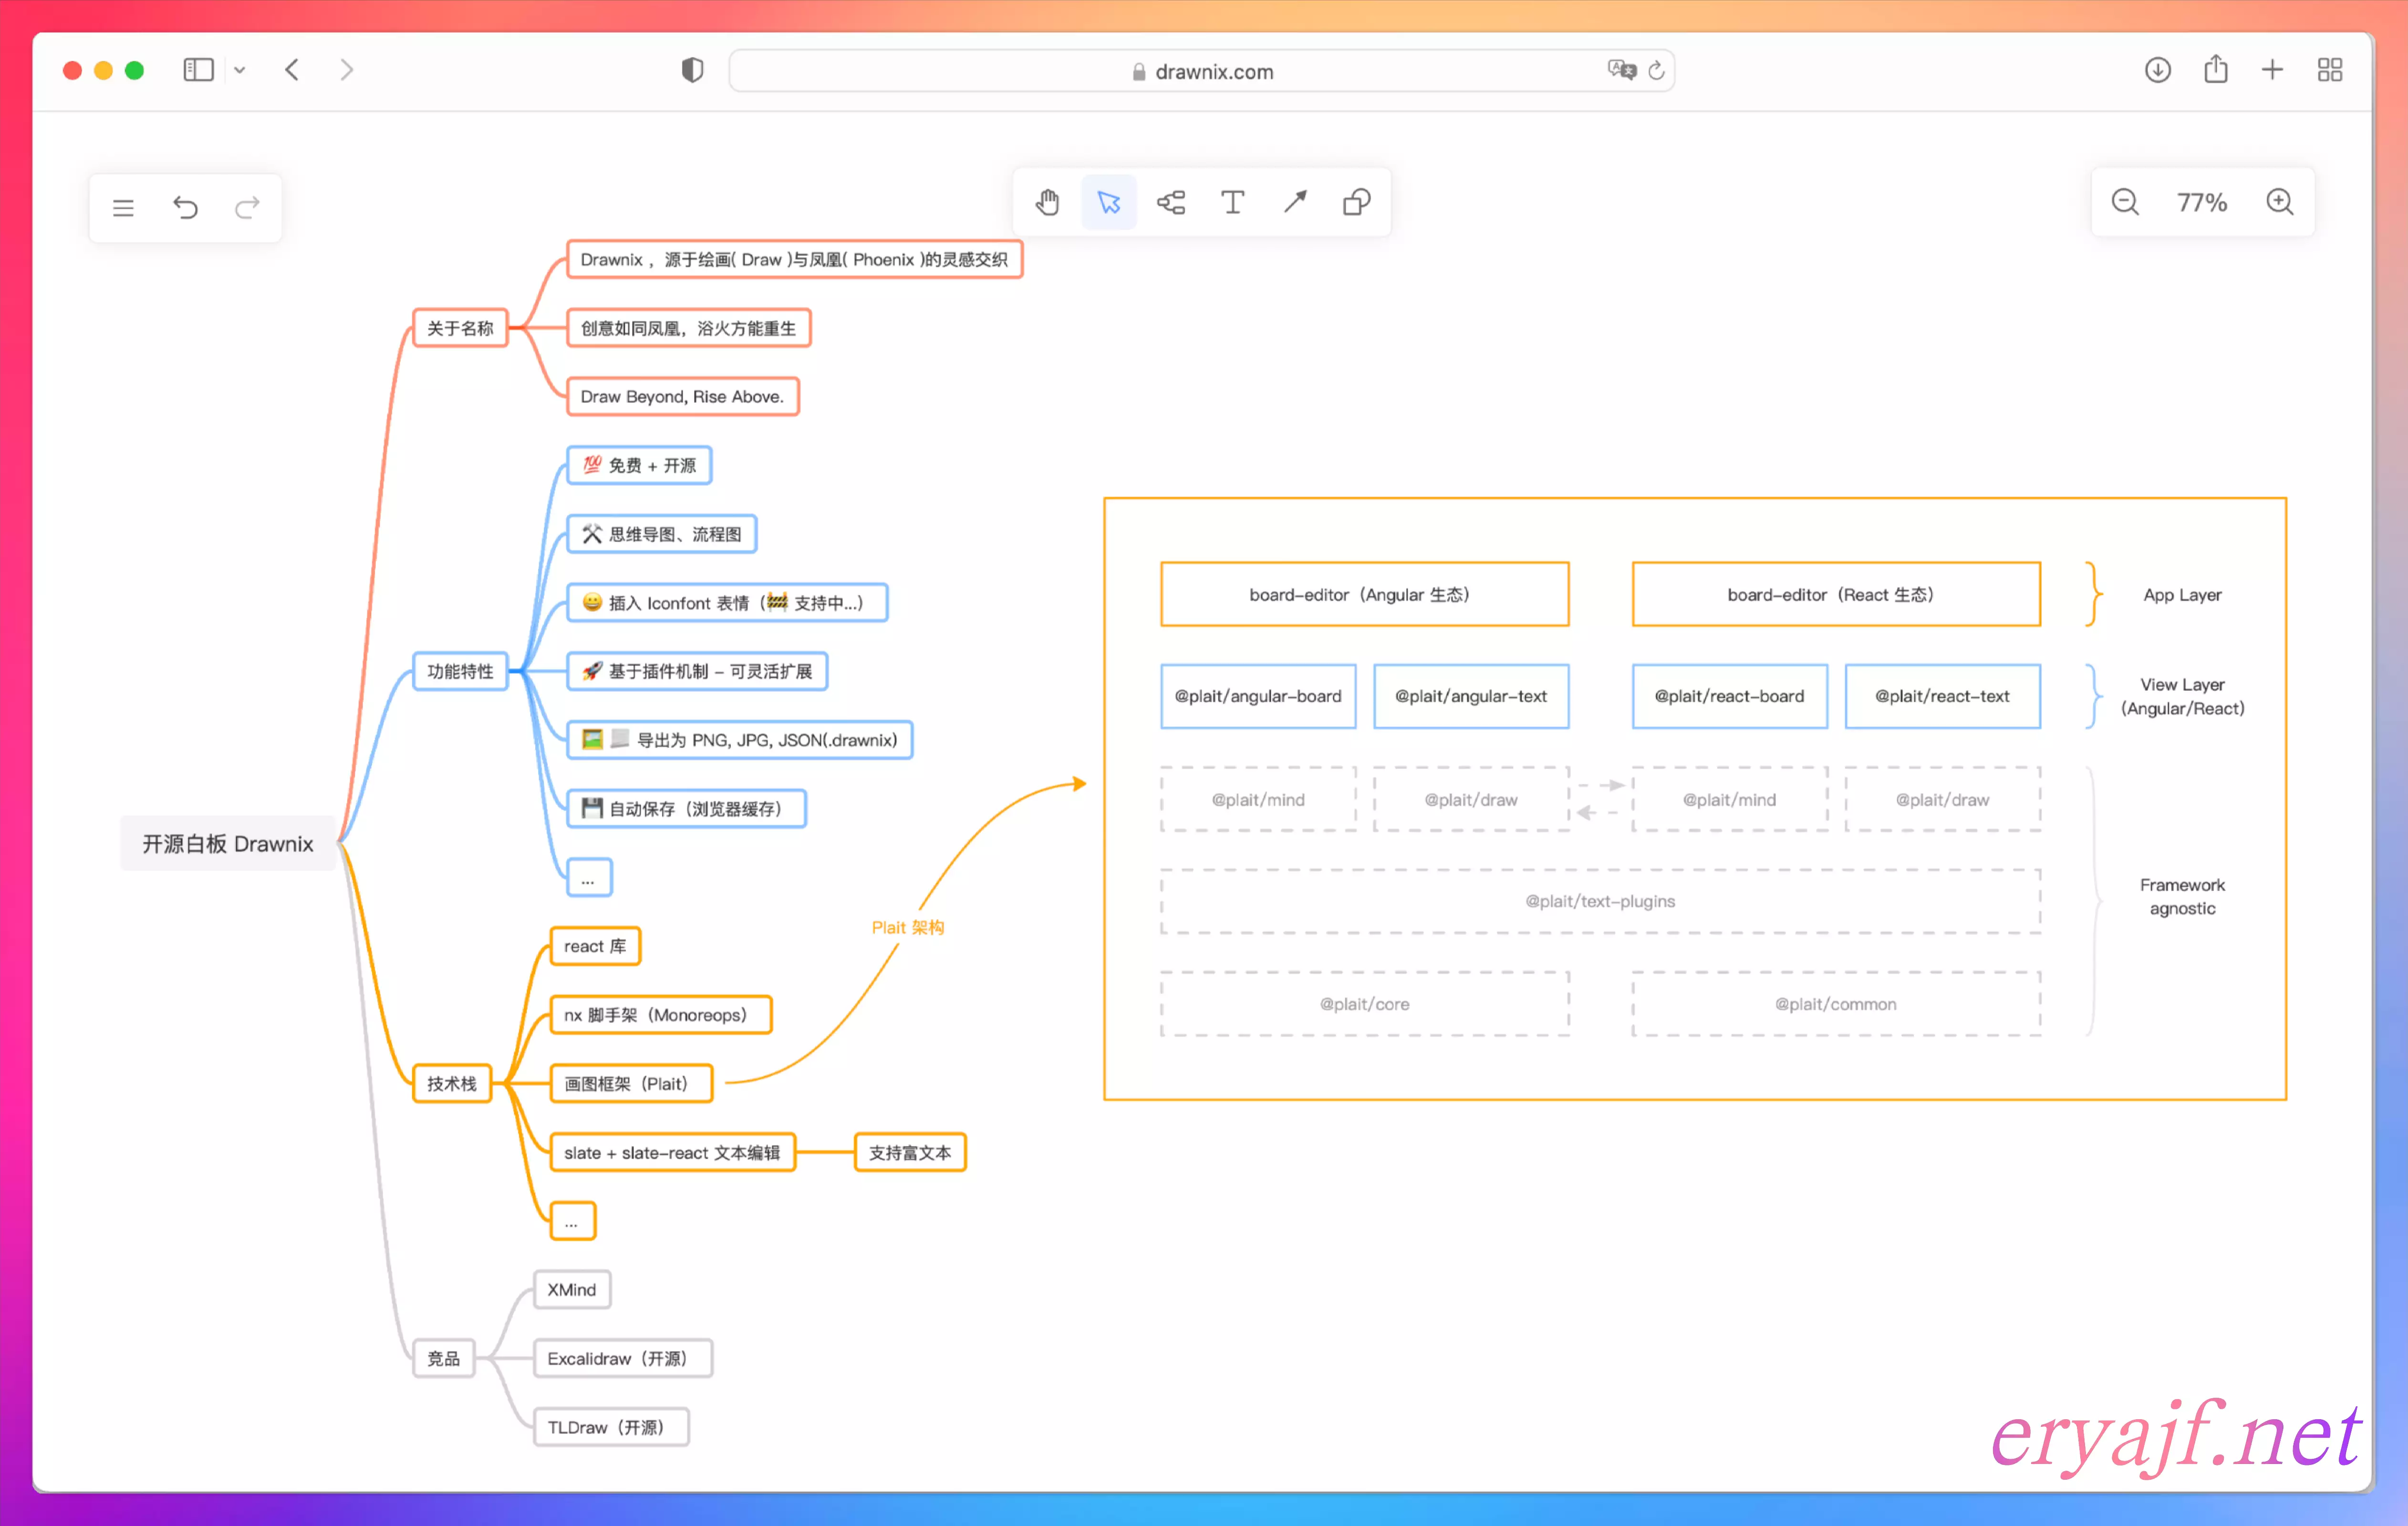The width and height of the screenshot is (2408, 1526).
Task: Select the react 库 node
Action: click(x=596, y=947)
